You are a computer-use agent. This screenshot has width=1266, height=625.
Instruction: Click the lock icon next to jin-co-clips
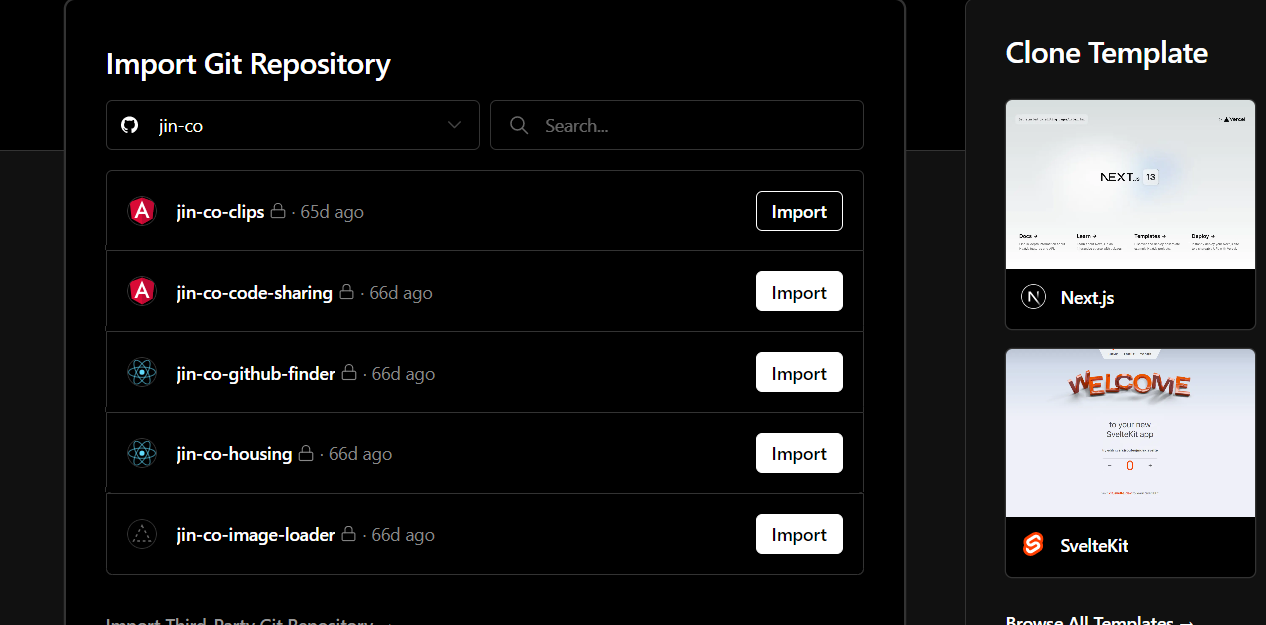point(279,211)
